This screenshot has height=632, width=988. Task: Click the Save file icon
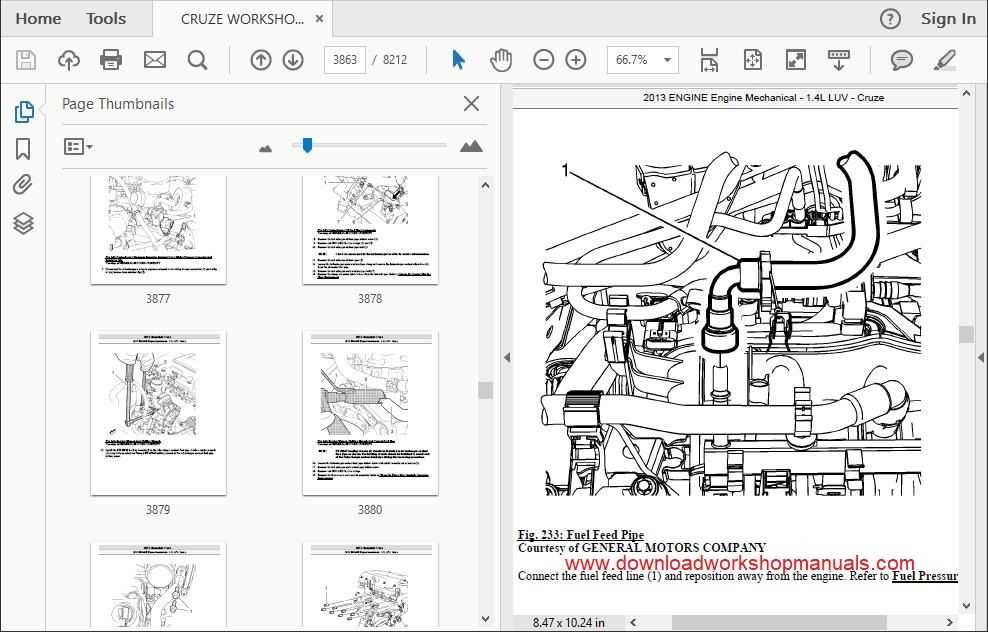pos(26,60)
